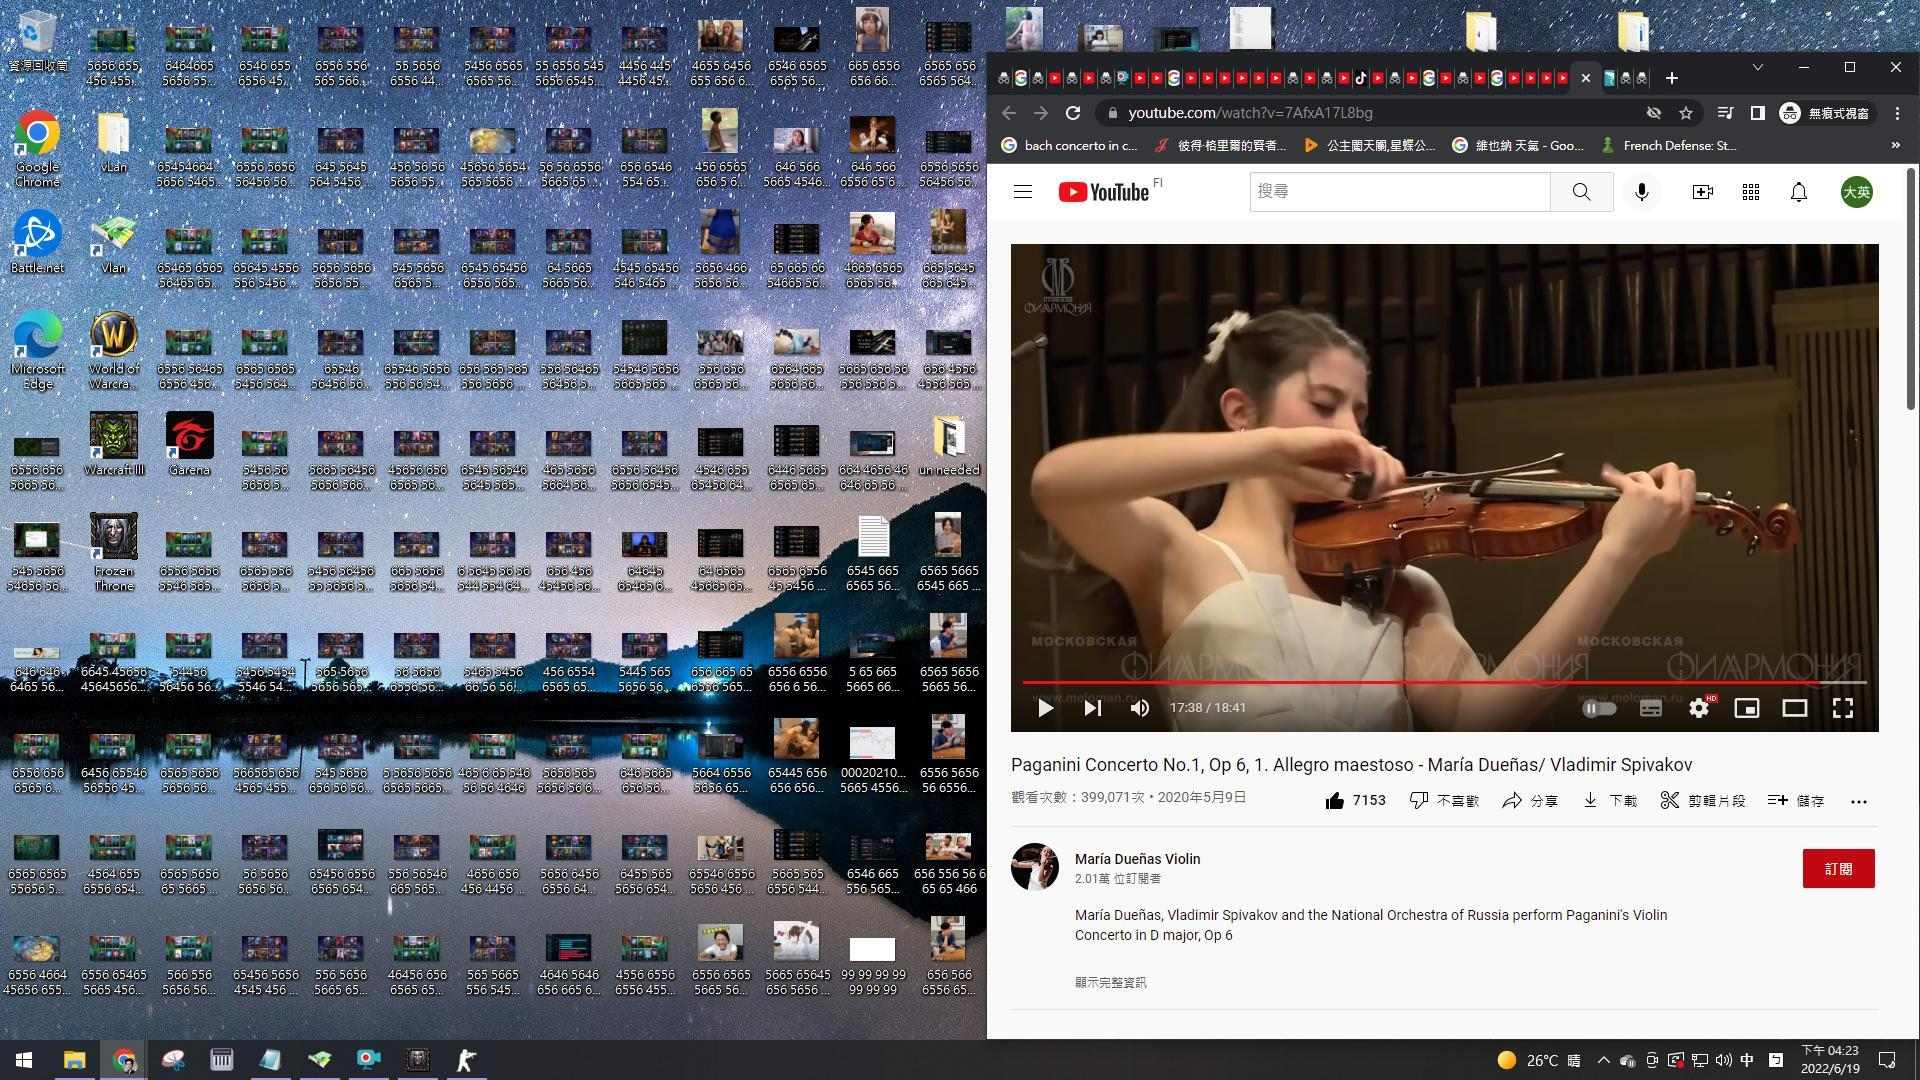
Task: Toggle the autoplay switch in player
Action: coord(1599,708)
